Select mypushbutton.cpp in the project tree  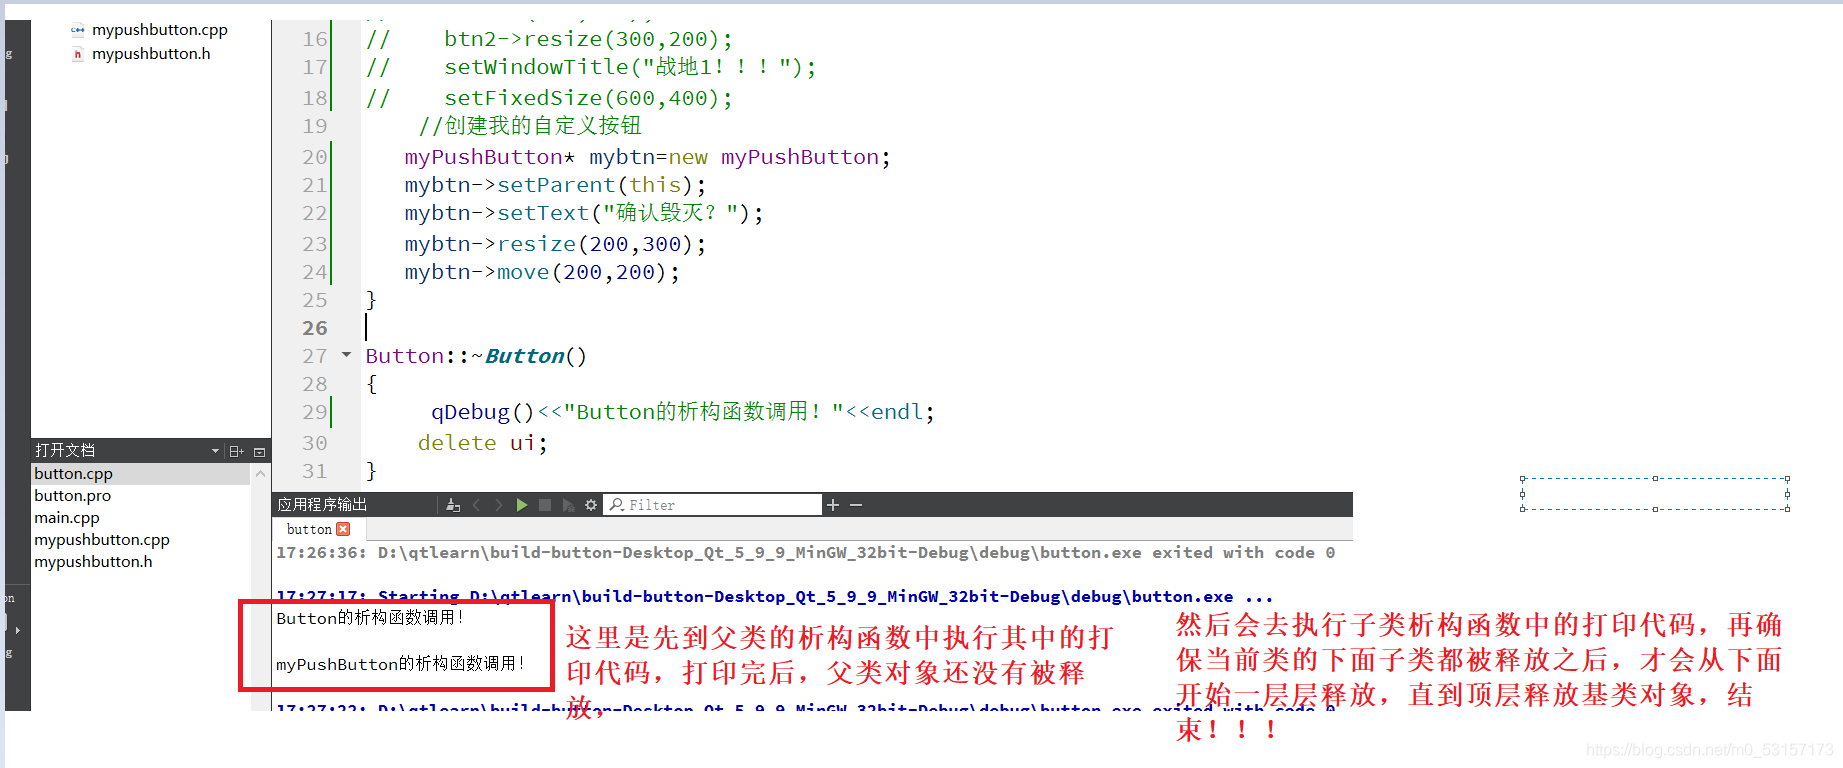pos(159,30)
